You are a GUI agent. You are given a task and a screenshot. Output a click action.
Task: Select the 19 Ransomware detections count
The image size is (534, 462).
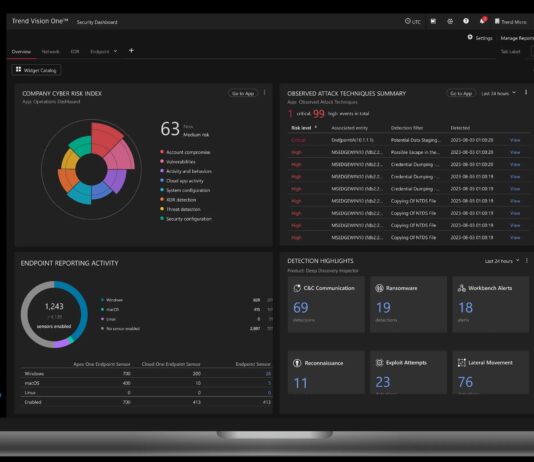click(383, 308)
